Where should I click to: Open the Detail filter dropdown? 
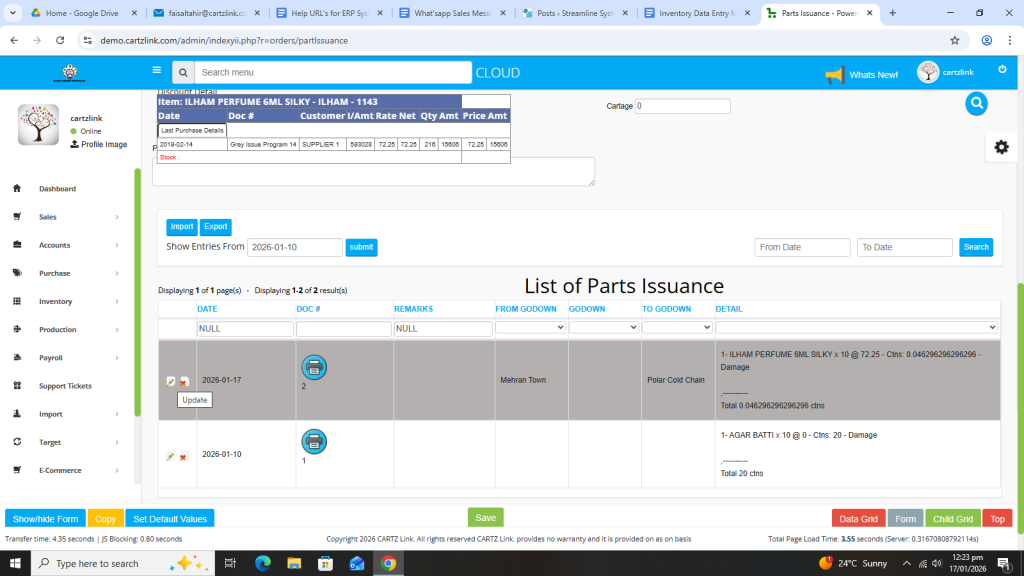coord(856,327)
